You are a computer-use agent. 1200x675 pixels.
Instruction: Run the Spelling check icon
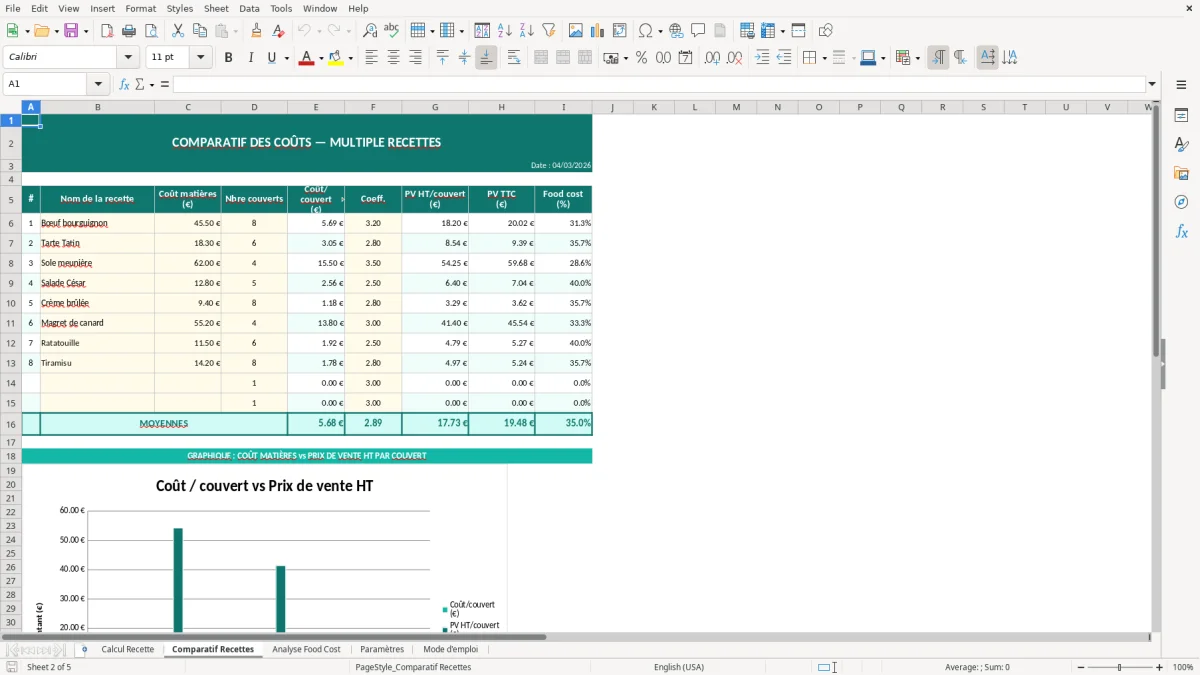coord(392,31)
